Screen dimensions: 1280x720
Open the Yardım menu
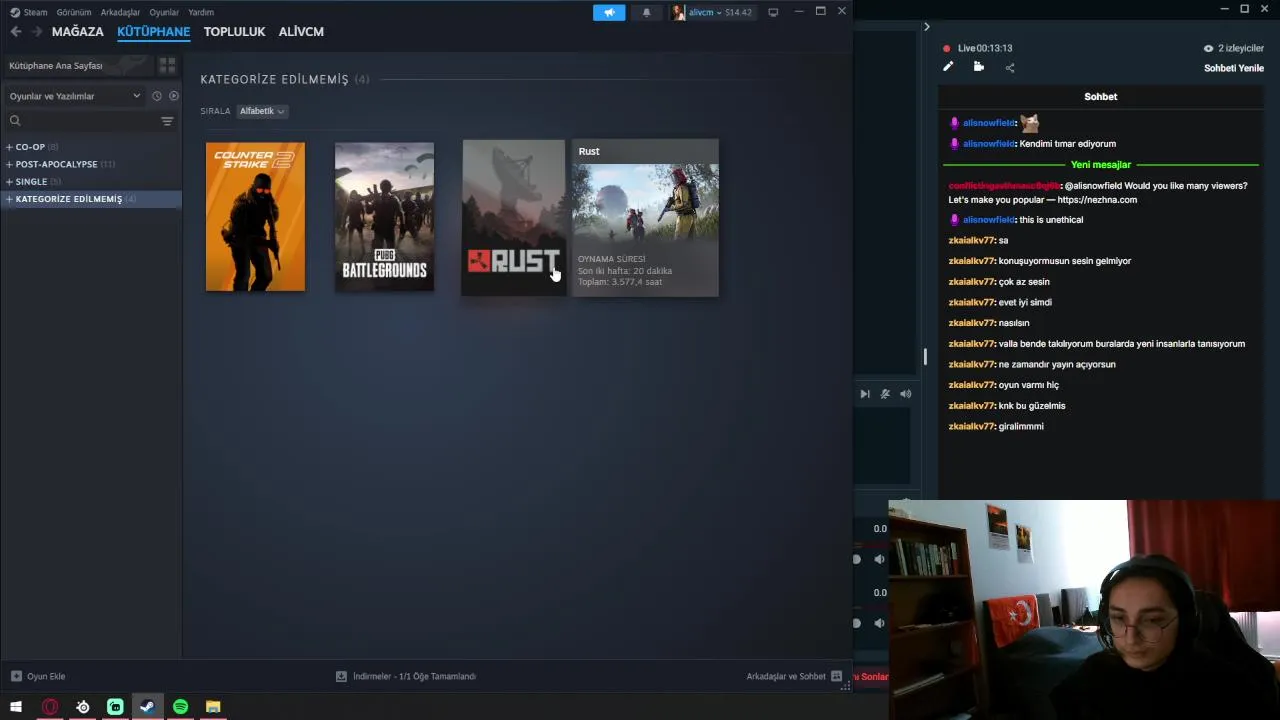pyautogui.click(x=201, y=12)
